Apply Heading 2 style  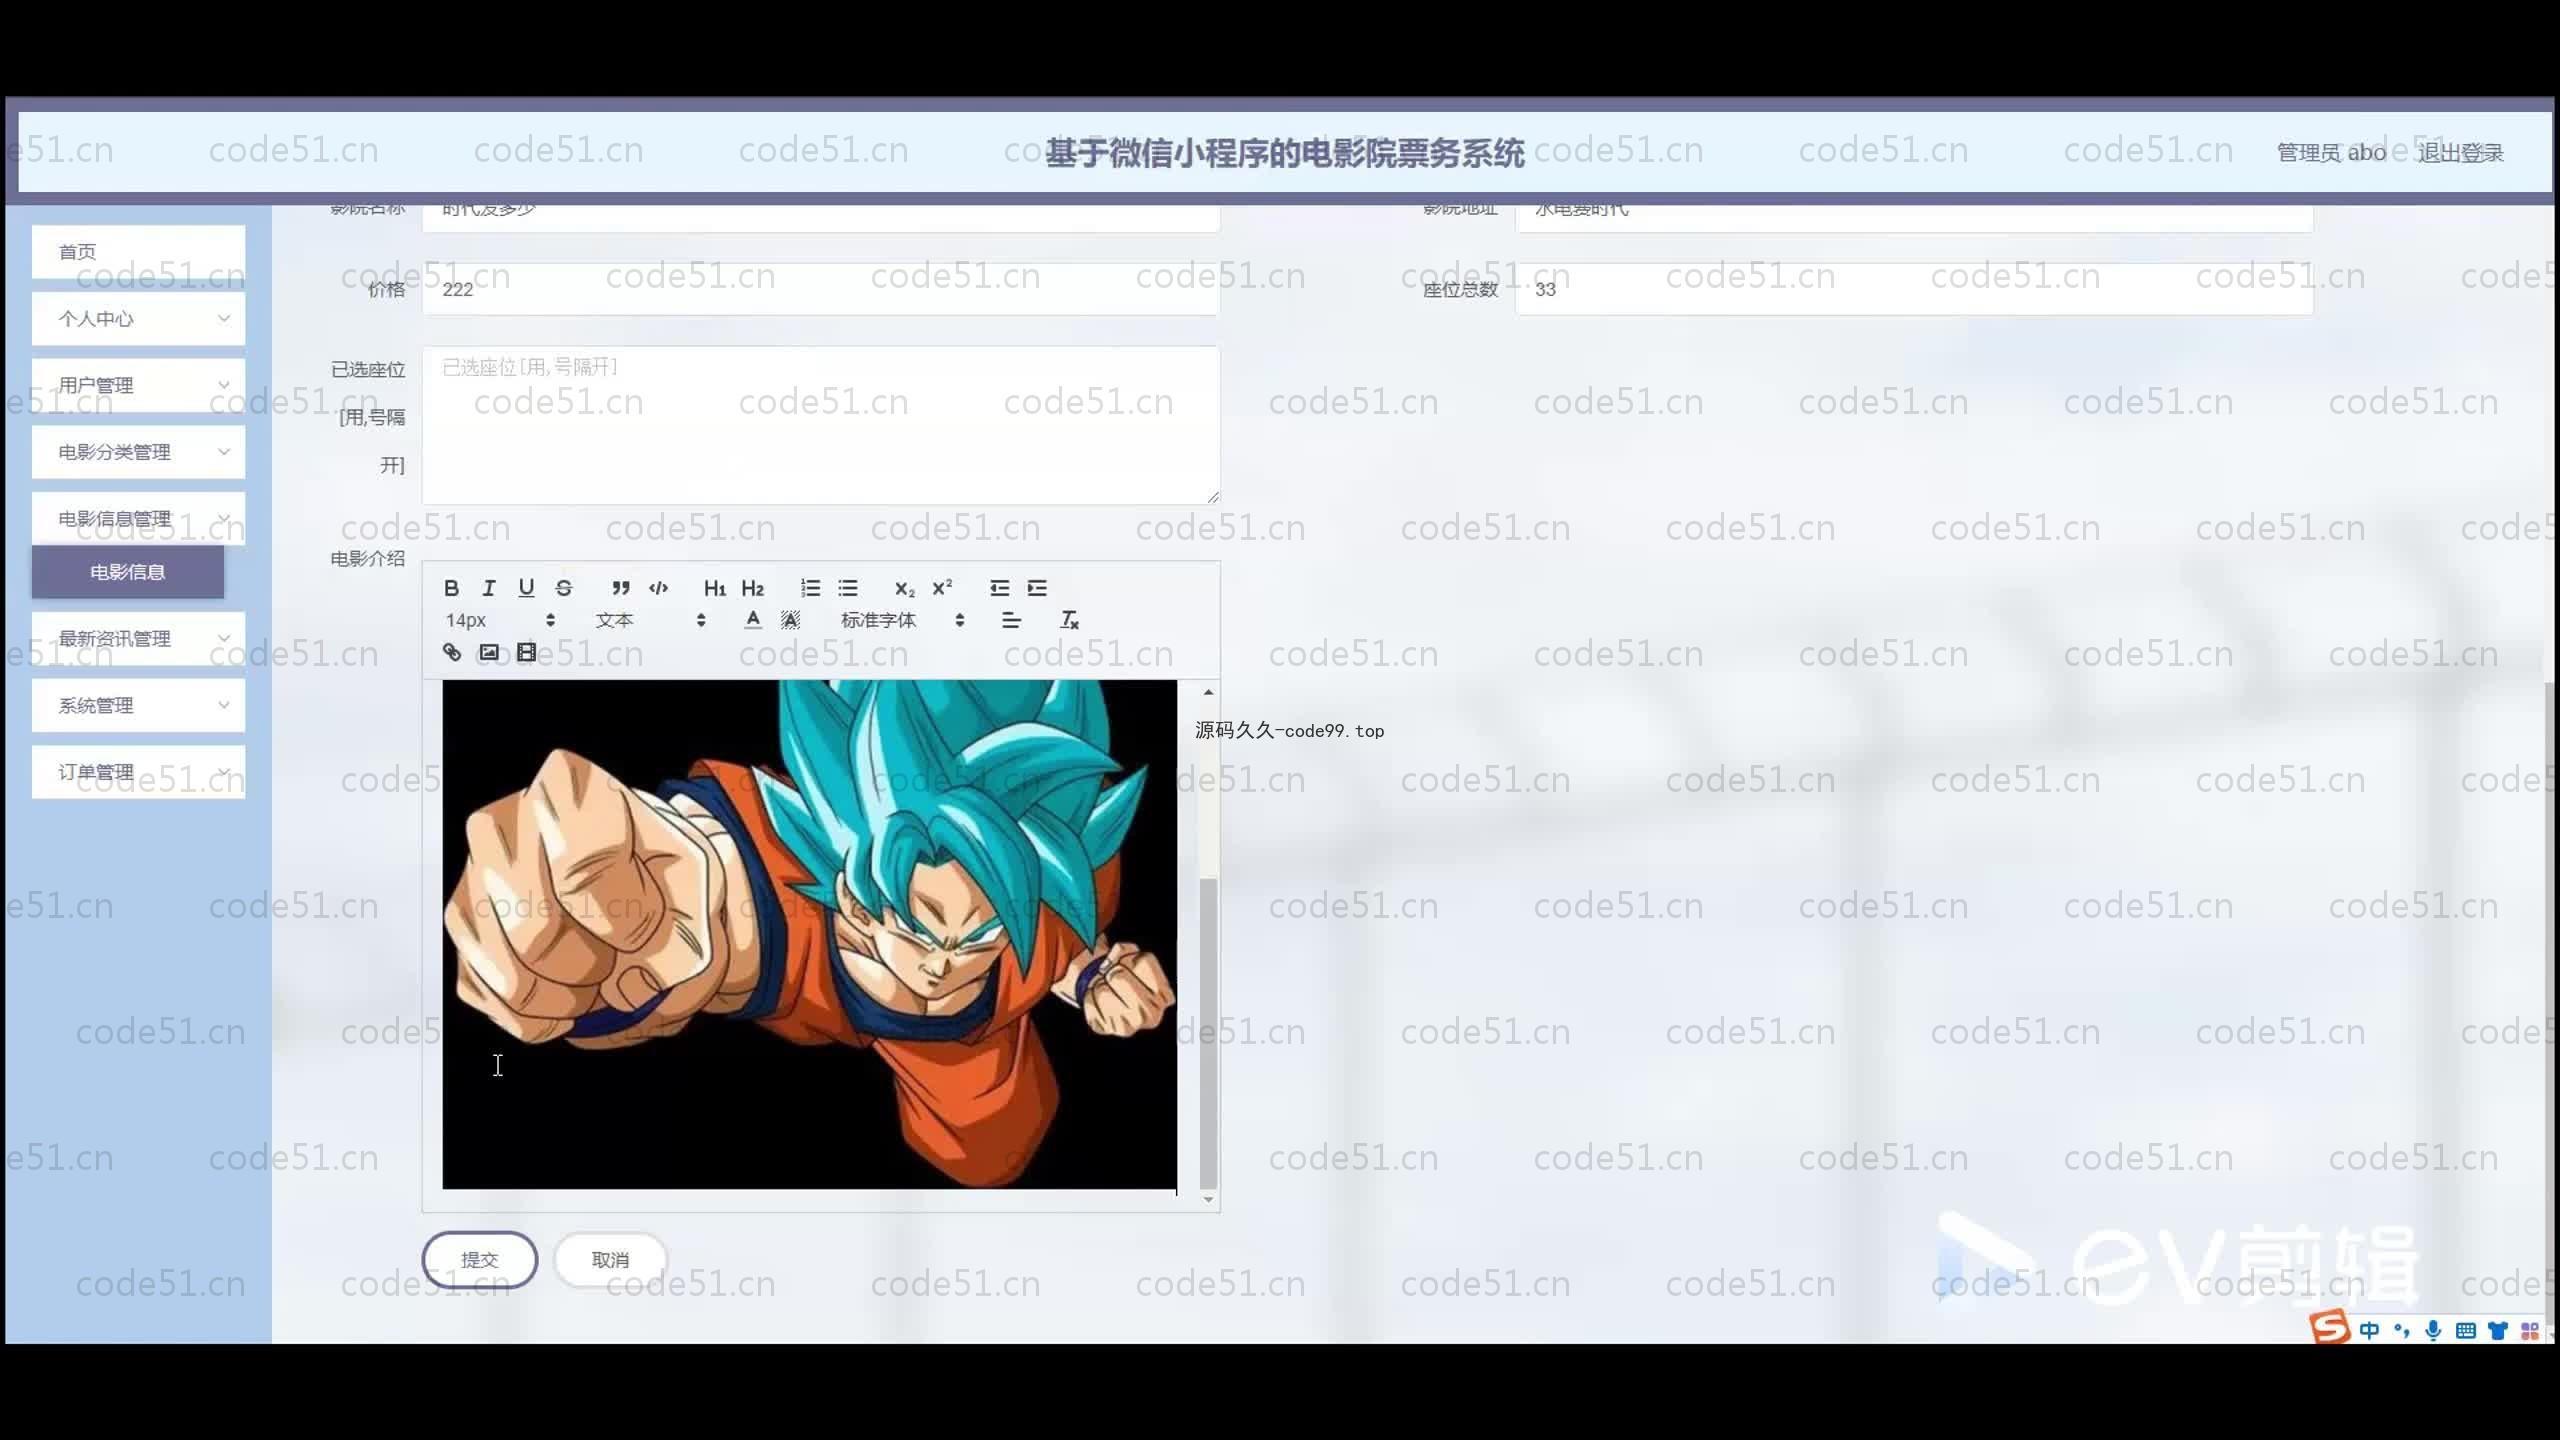click(752, 588)
